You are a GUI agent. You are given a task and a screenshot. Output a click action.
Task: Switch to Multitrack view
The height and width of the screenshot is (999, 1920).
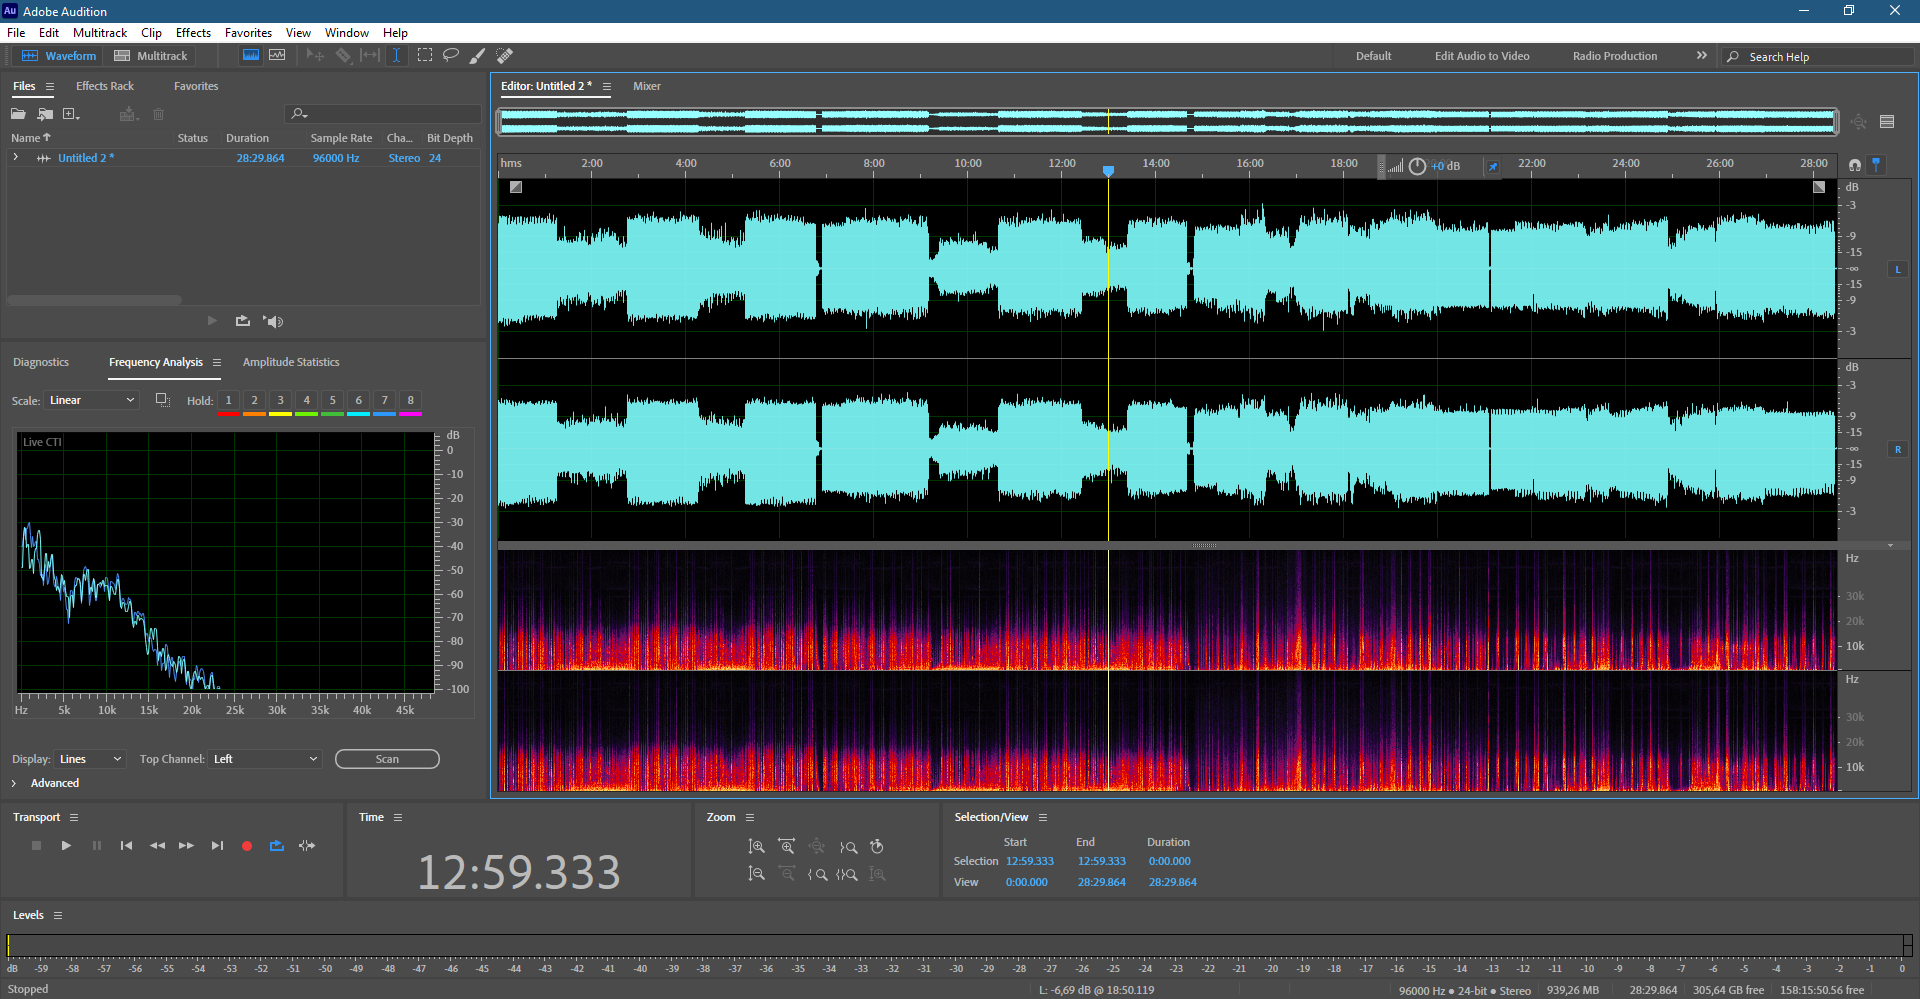click(x=151, y=56)
